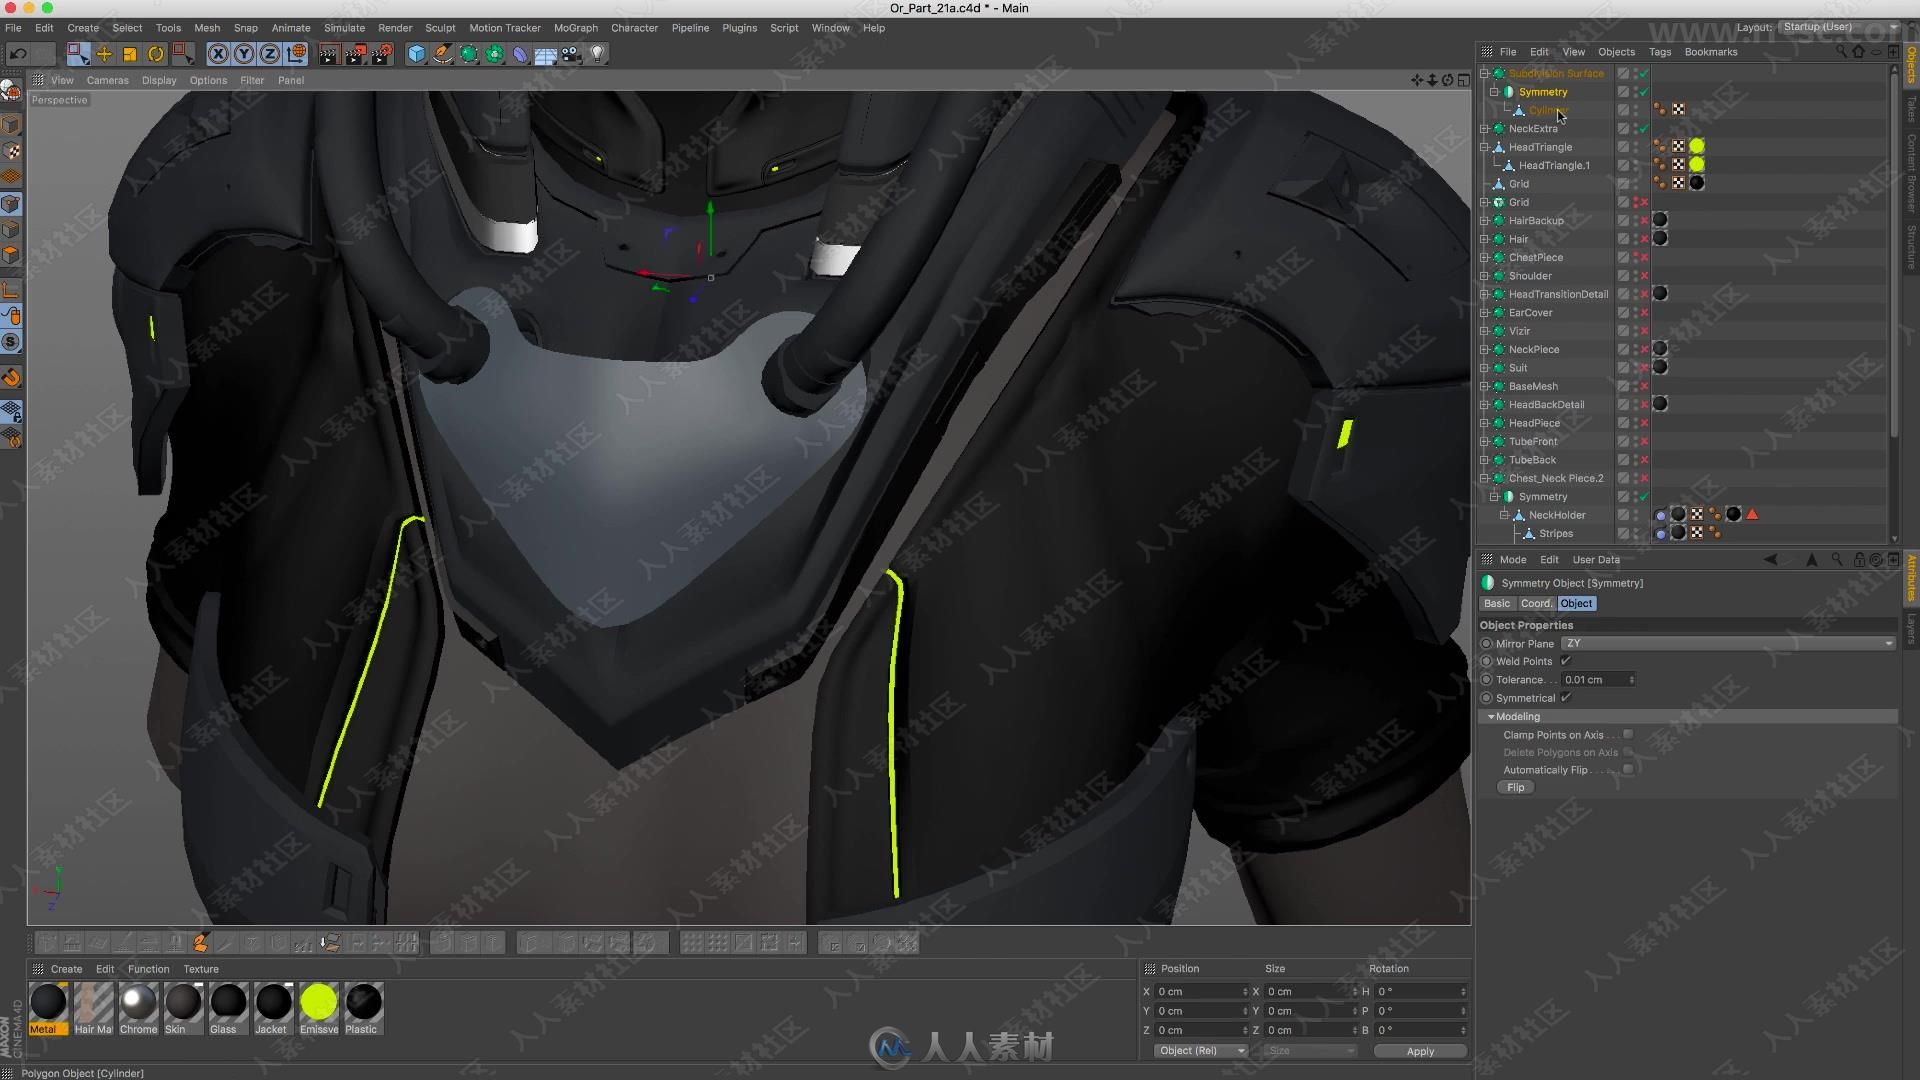Screen dimensions: 1920x1080
Task: Open the Object (Rel) coordinate dropdown
Action: tap(1201, 1051)
